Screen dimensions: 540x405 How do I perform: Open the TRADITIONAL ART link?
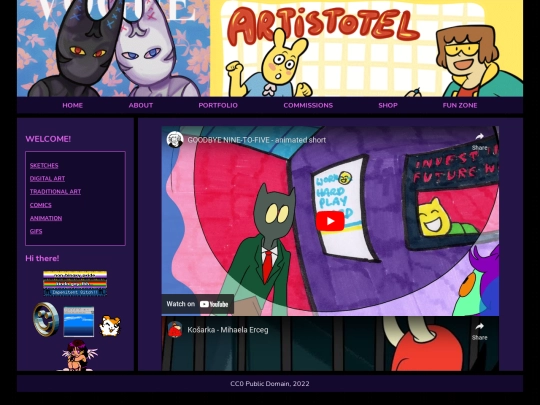(55, 192)
